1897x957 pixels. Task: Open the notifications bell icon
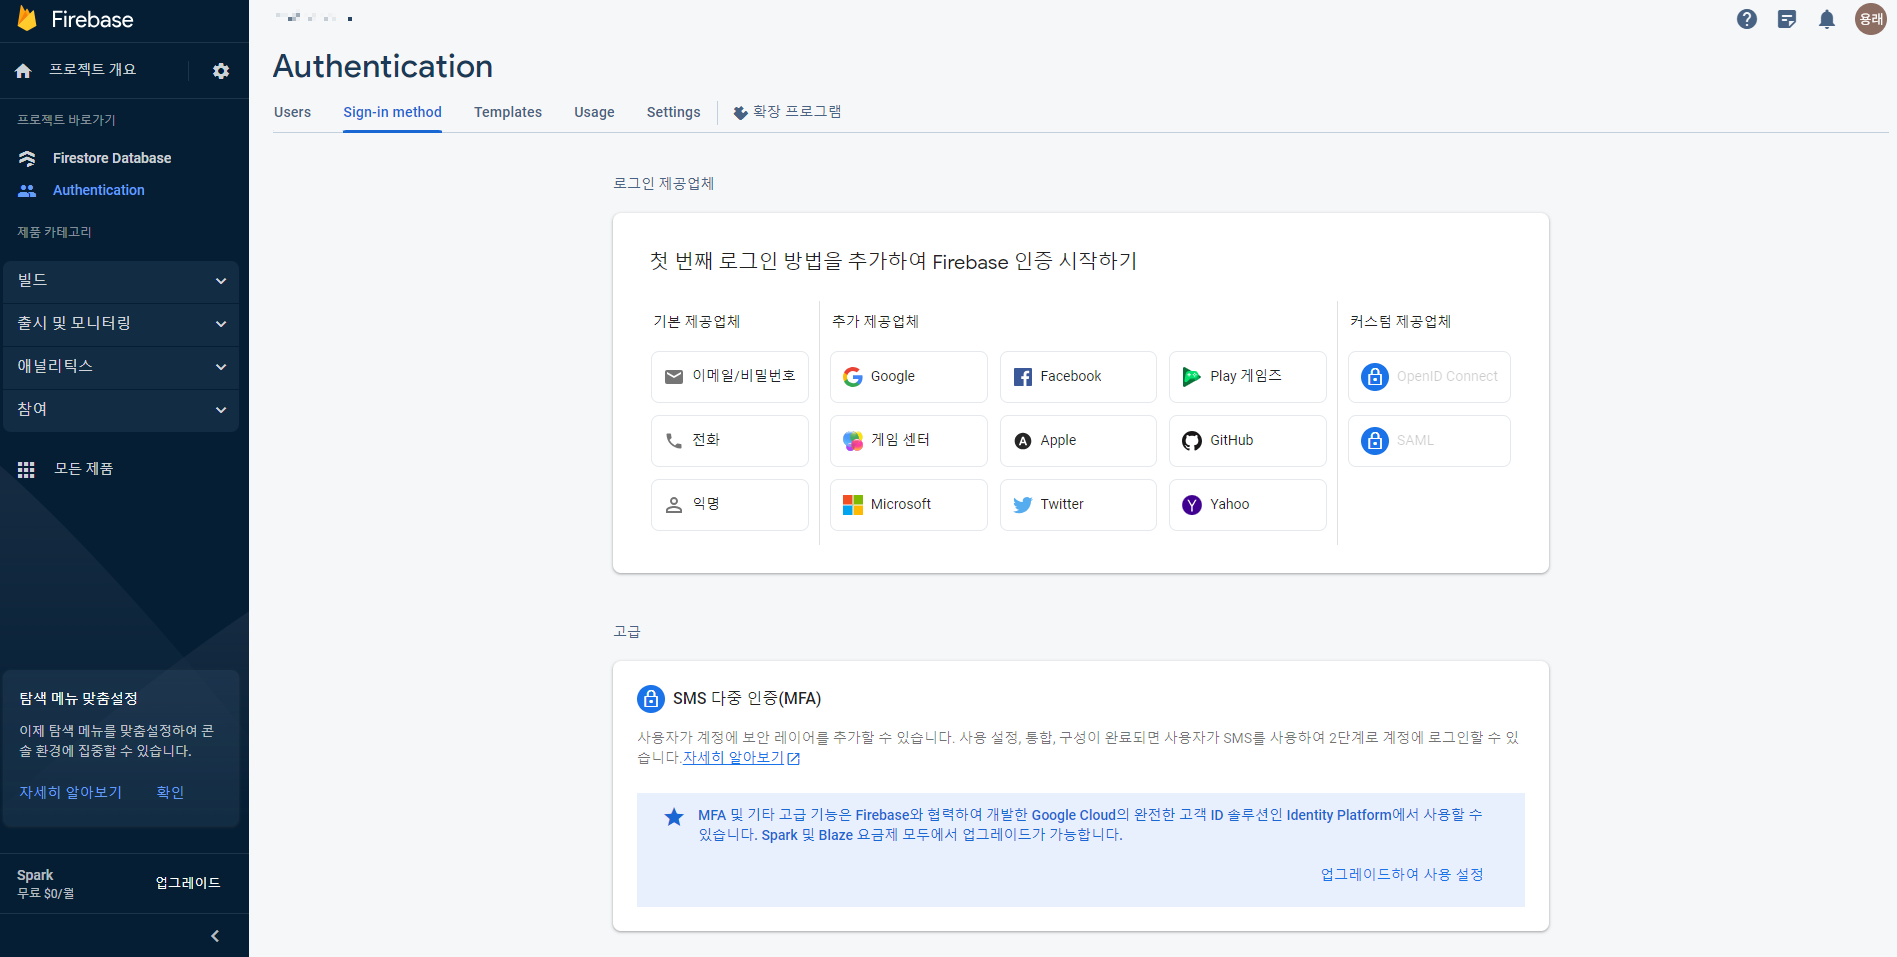click(1827, 19)
